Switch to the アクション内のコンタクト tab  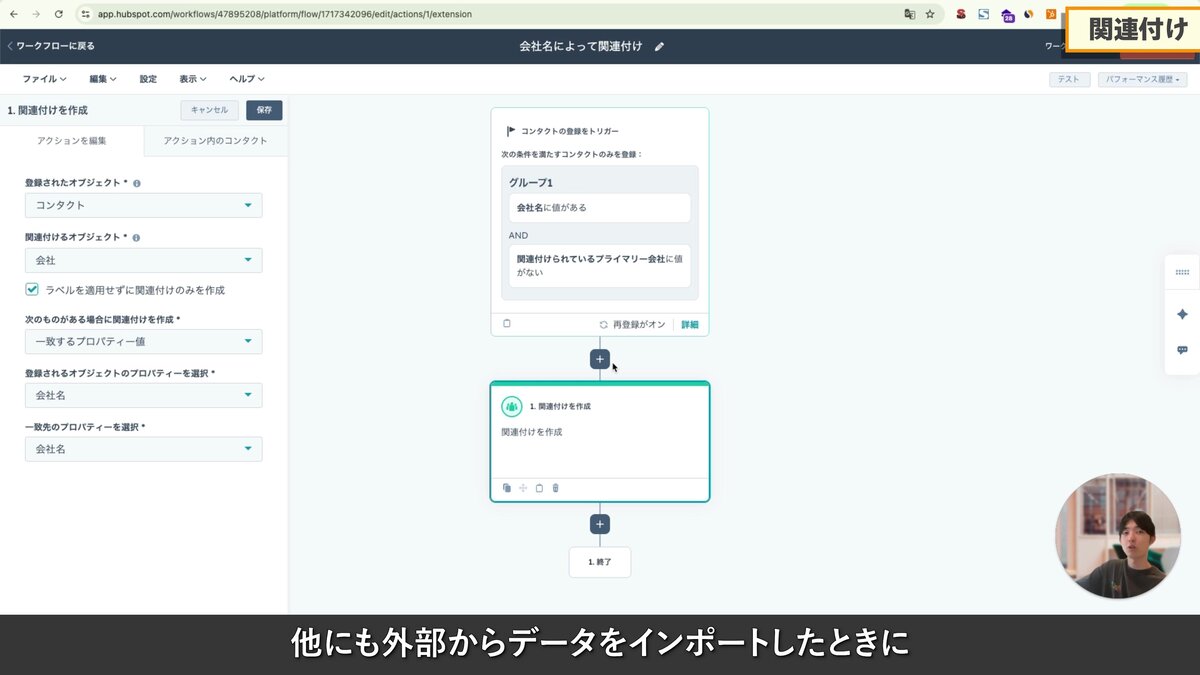[x=215, y=140]
